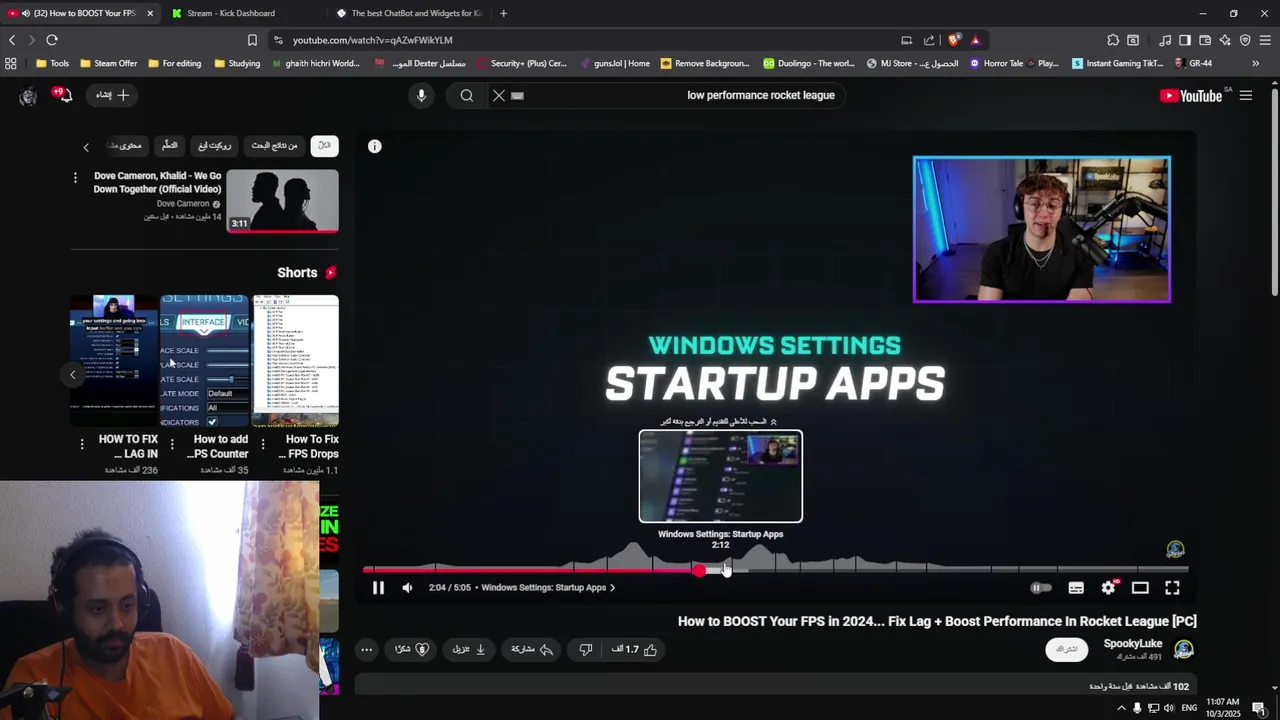Mute the video with the speaker icon
1280x720 pixels.
407,588
